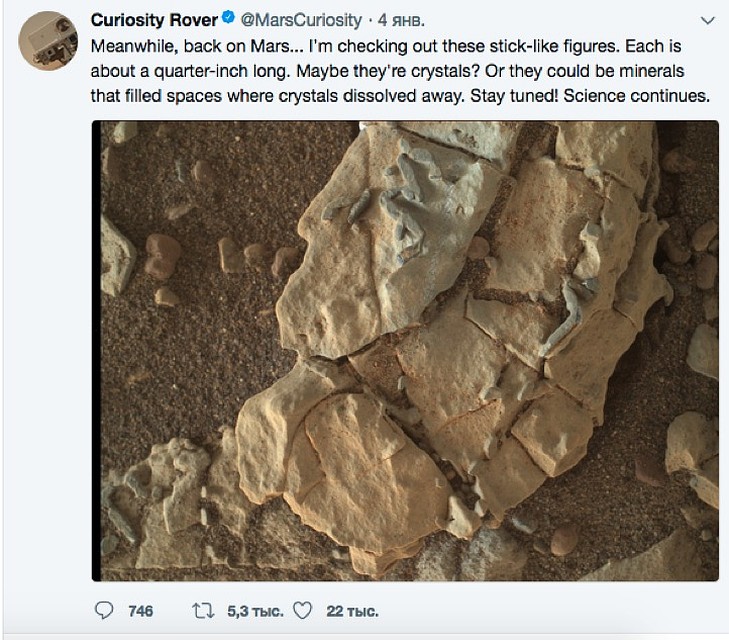Click the reddish pebble on left sand

point(162,256)
